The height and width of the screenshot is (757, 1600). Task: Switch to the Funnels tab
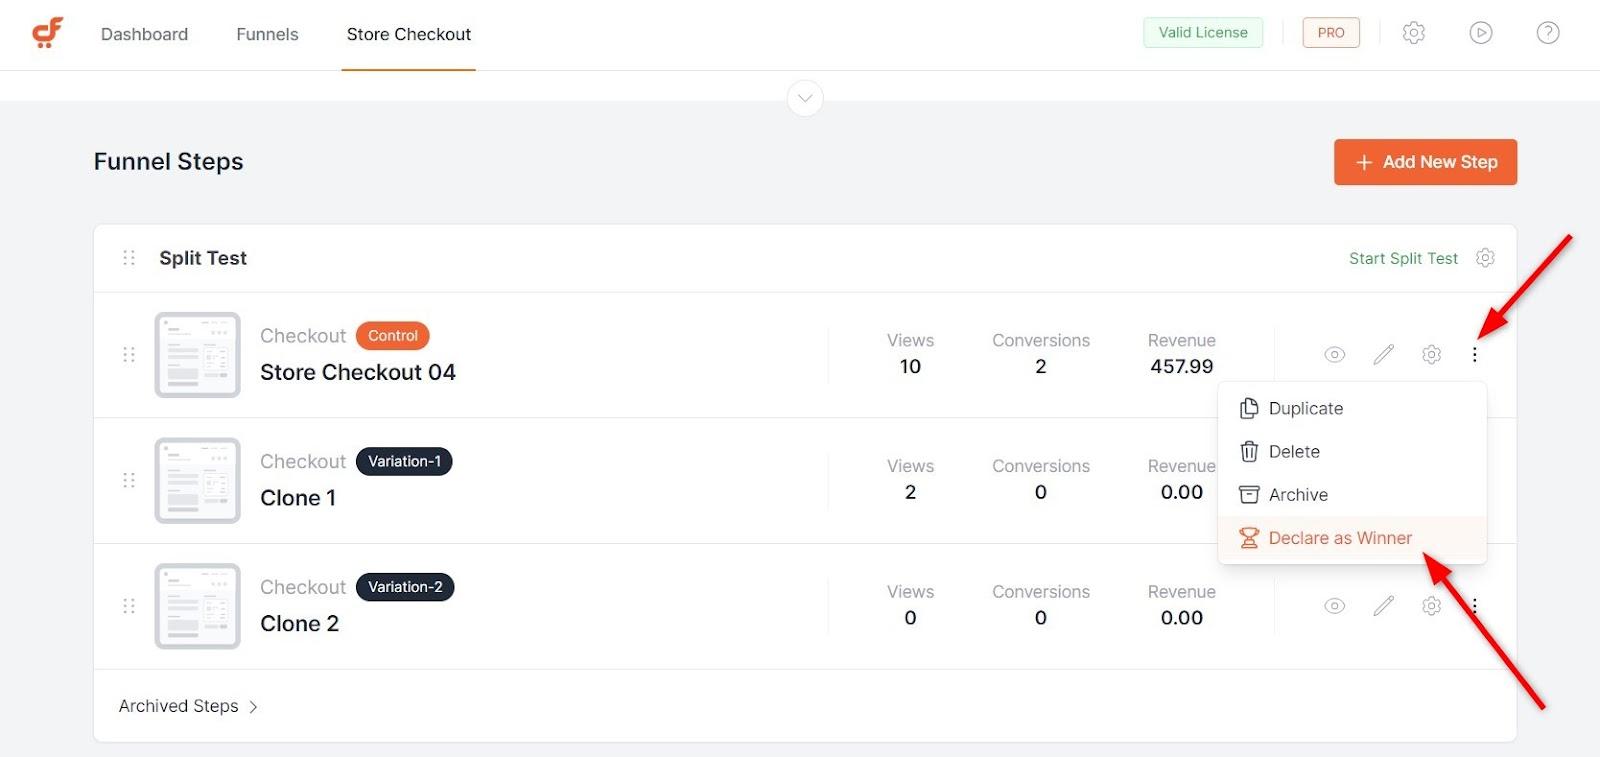(x=267, y=34)
